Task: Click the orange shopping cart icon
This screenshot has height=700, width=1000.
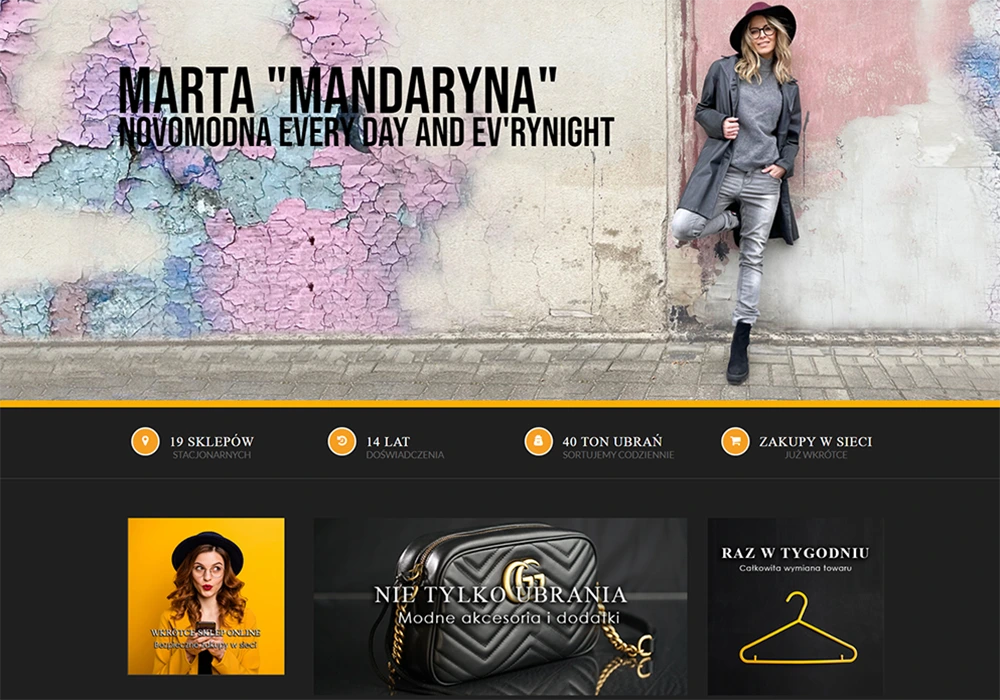Action: click(735, 442)
